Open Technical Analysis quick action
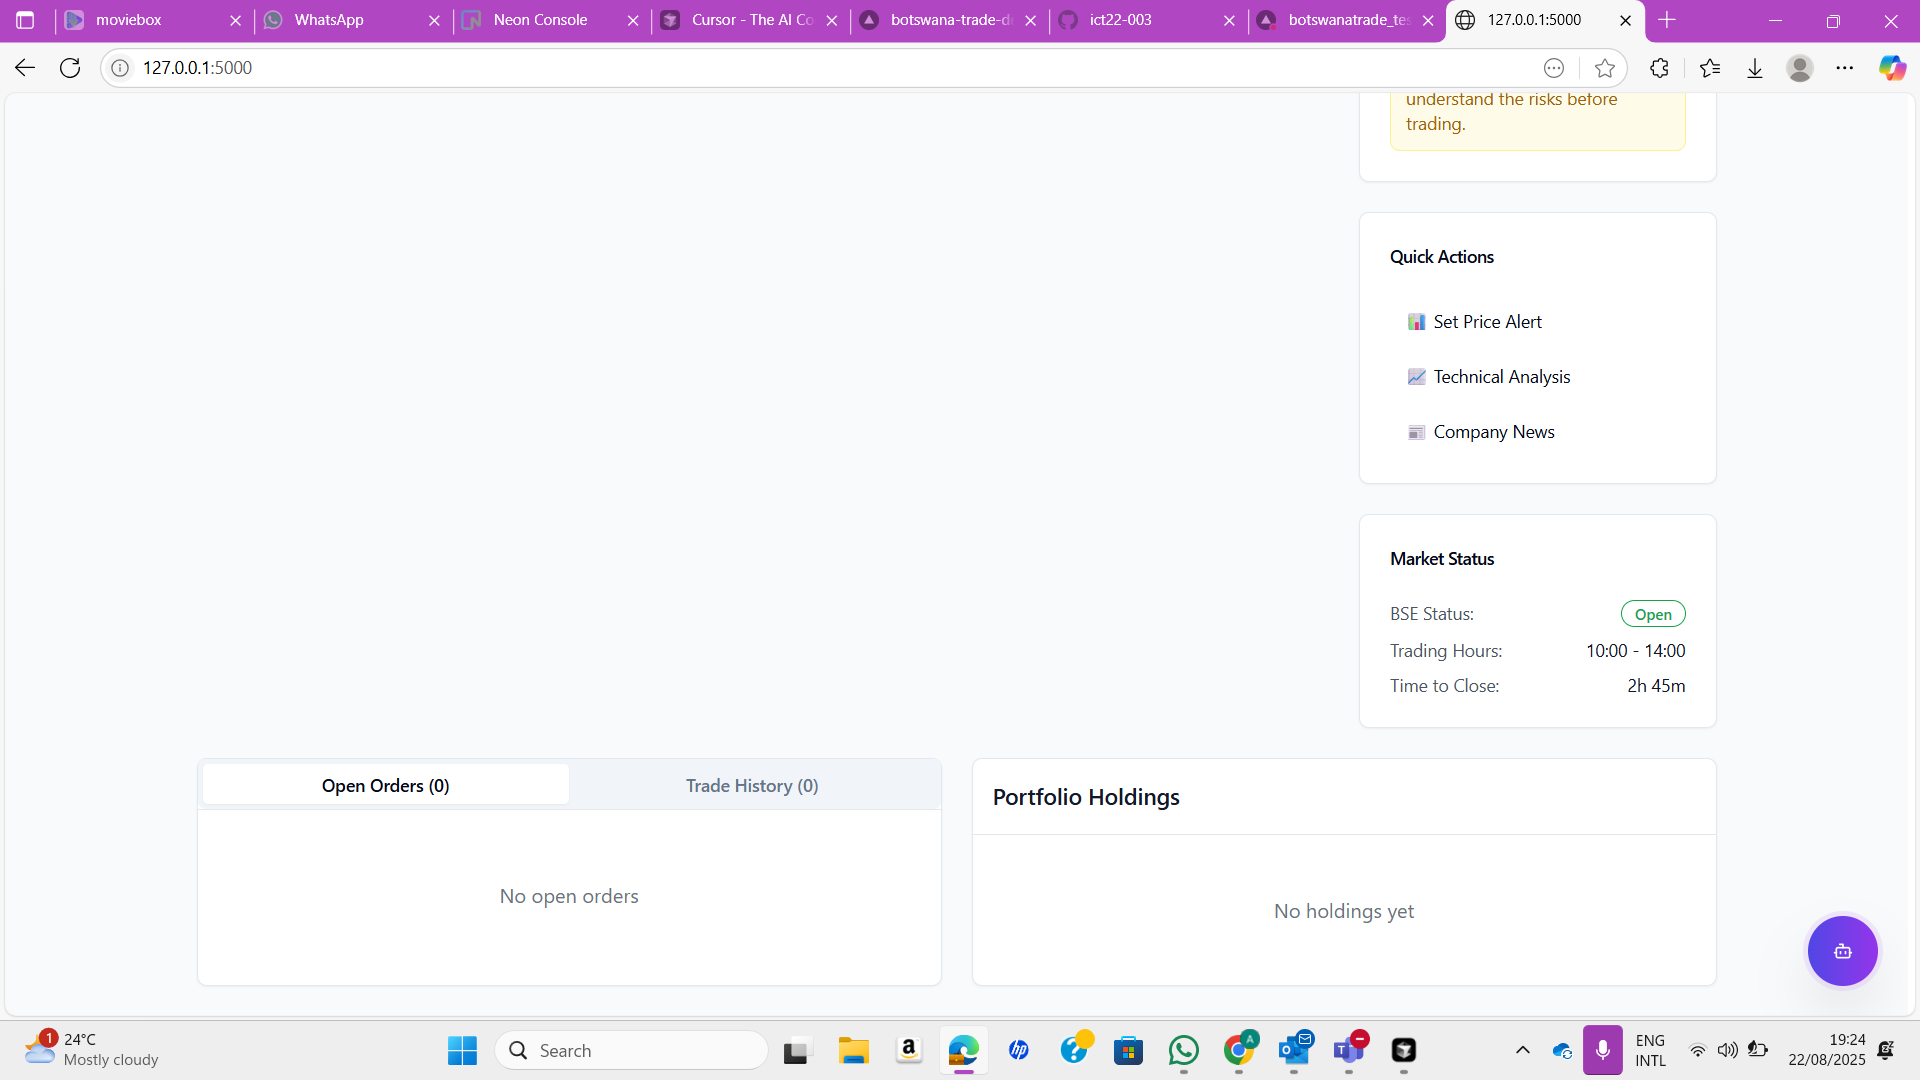1920x1080 pixels. click(x=1501, y=377)
